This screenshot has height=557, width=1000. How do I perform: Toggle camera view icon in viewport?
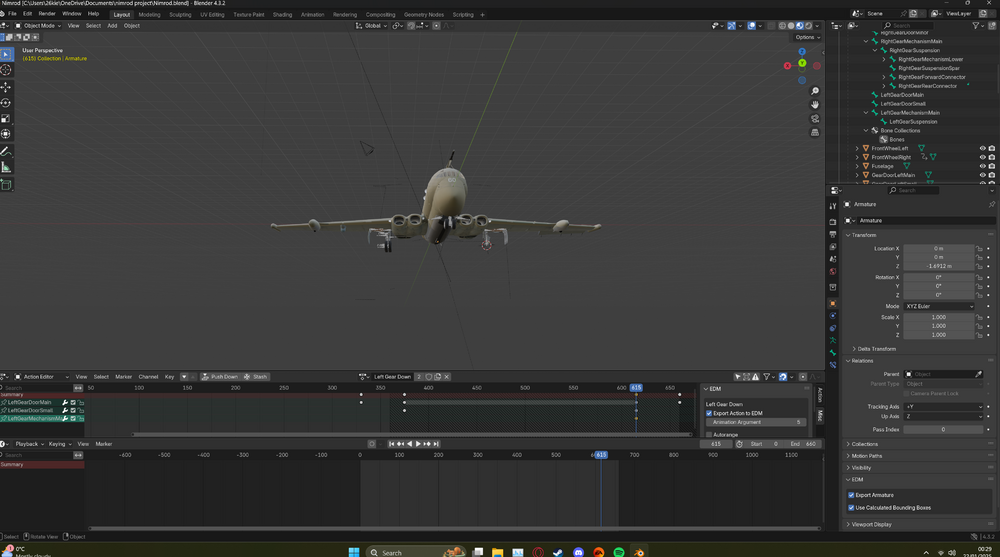[815, 118]
